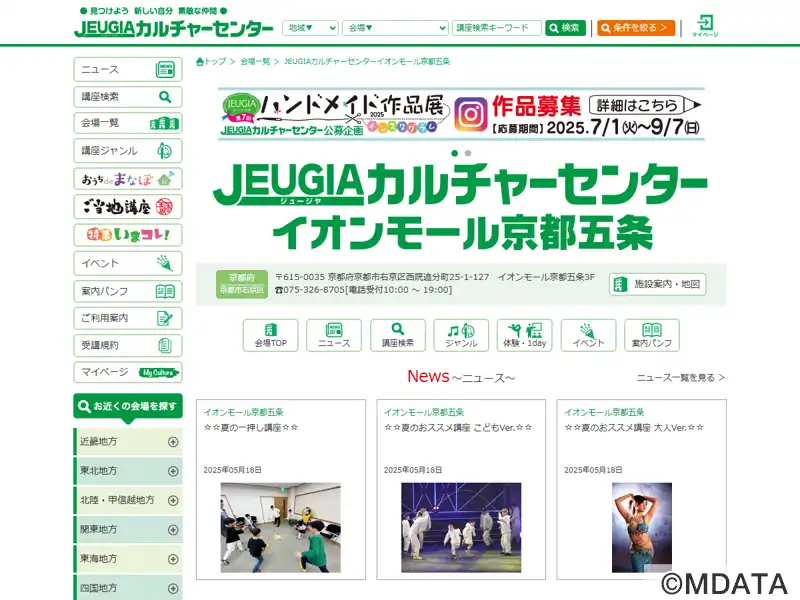Image resolution: width=800 pixels, height=600 pixels.
Task: Open the ご当地講座 sidebar banner
Action: point(128,207)
